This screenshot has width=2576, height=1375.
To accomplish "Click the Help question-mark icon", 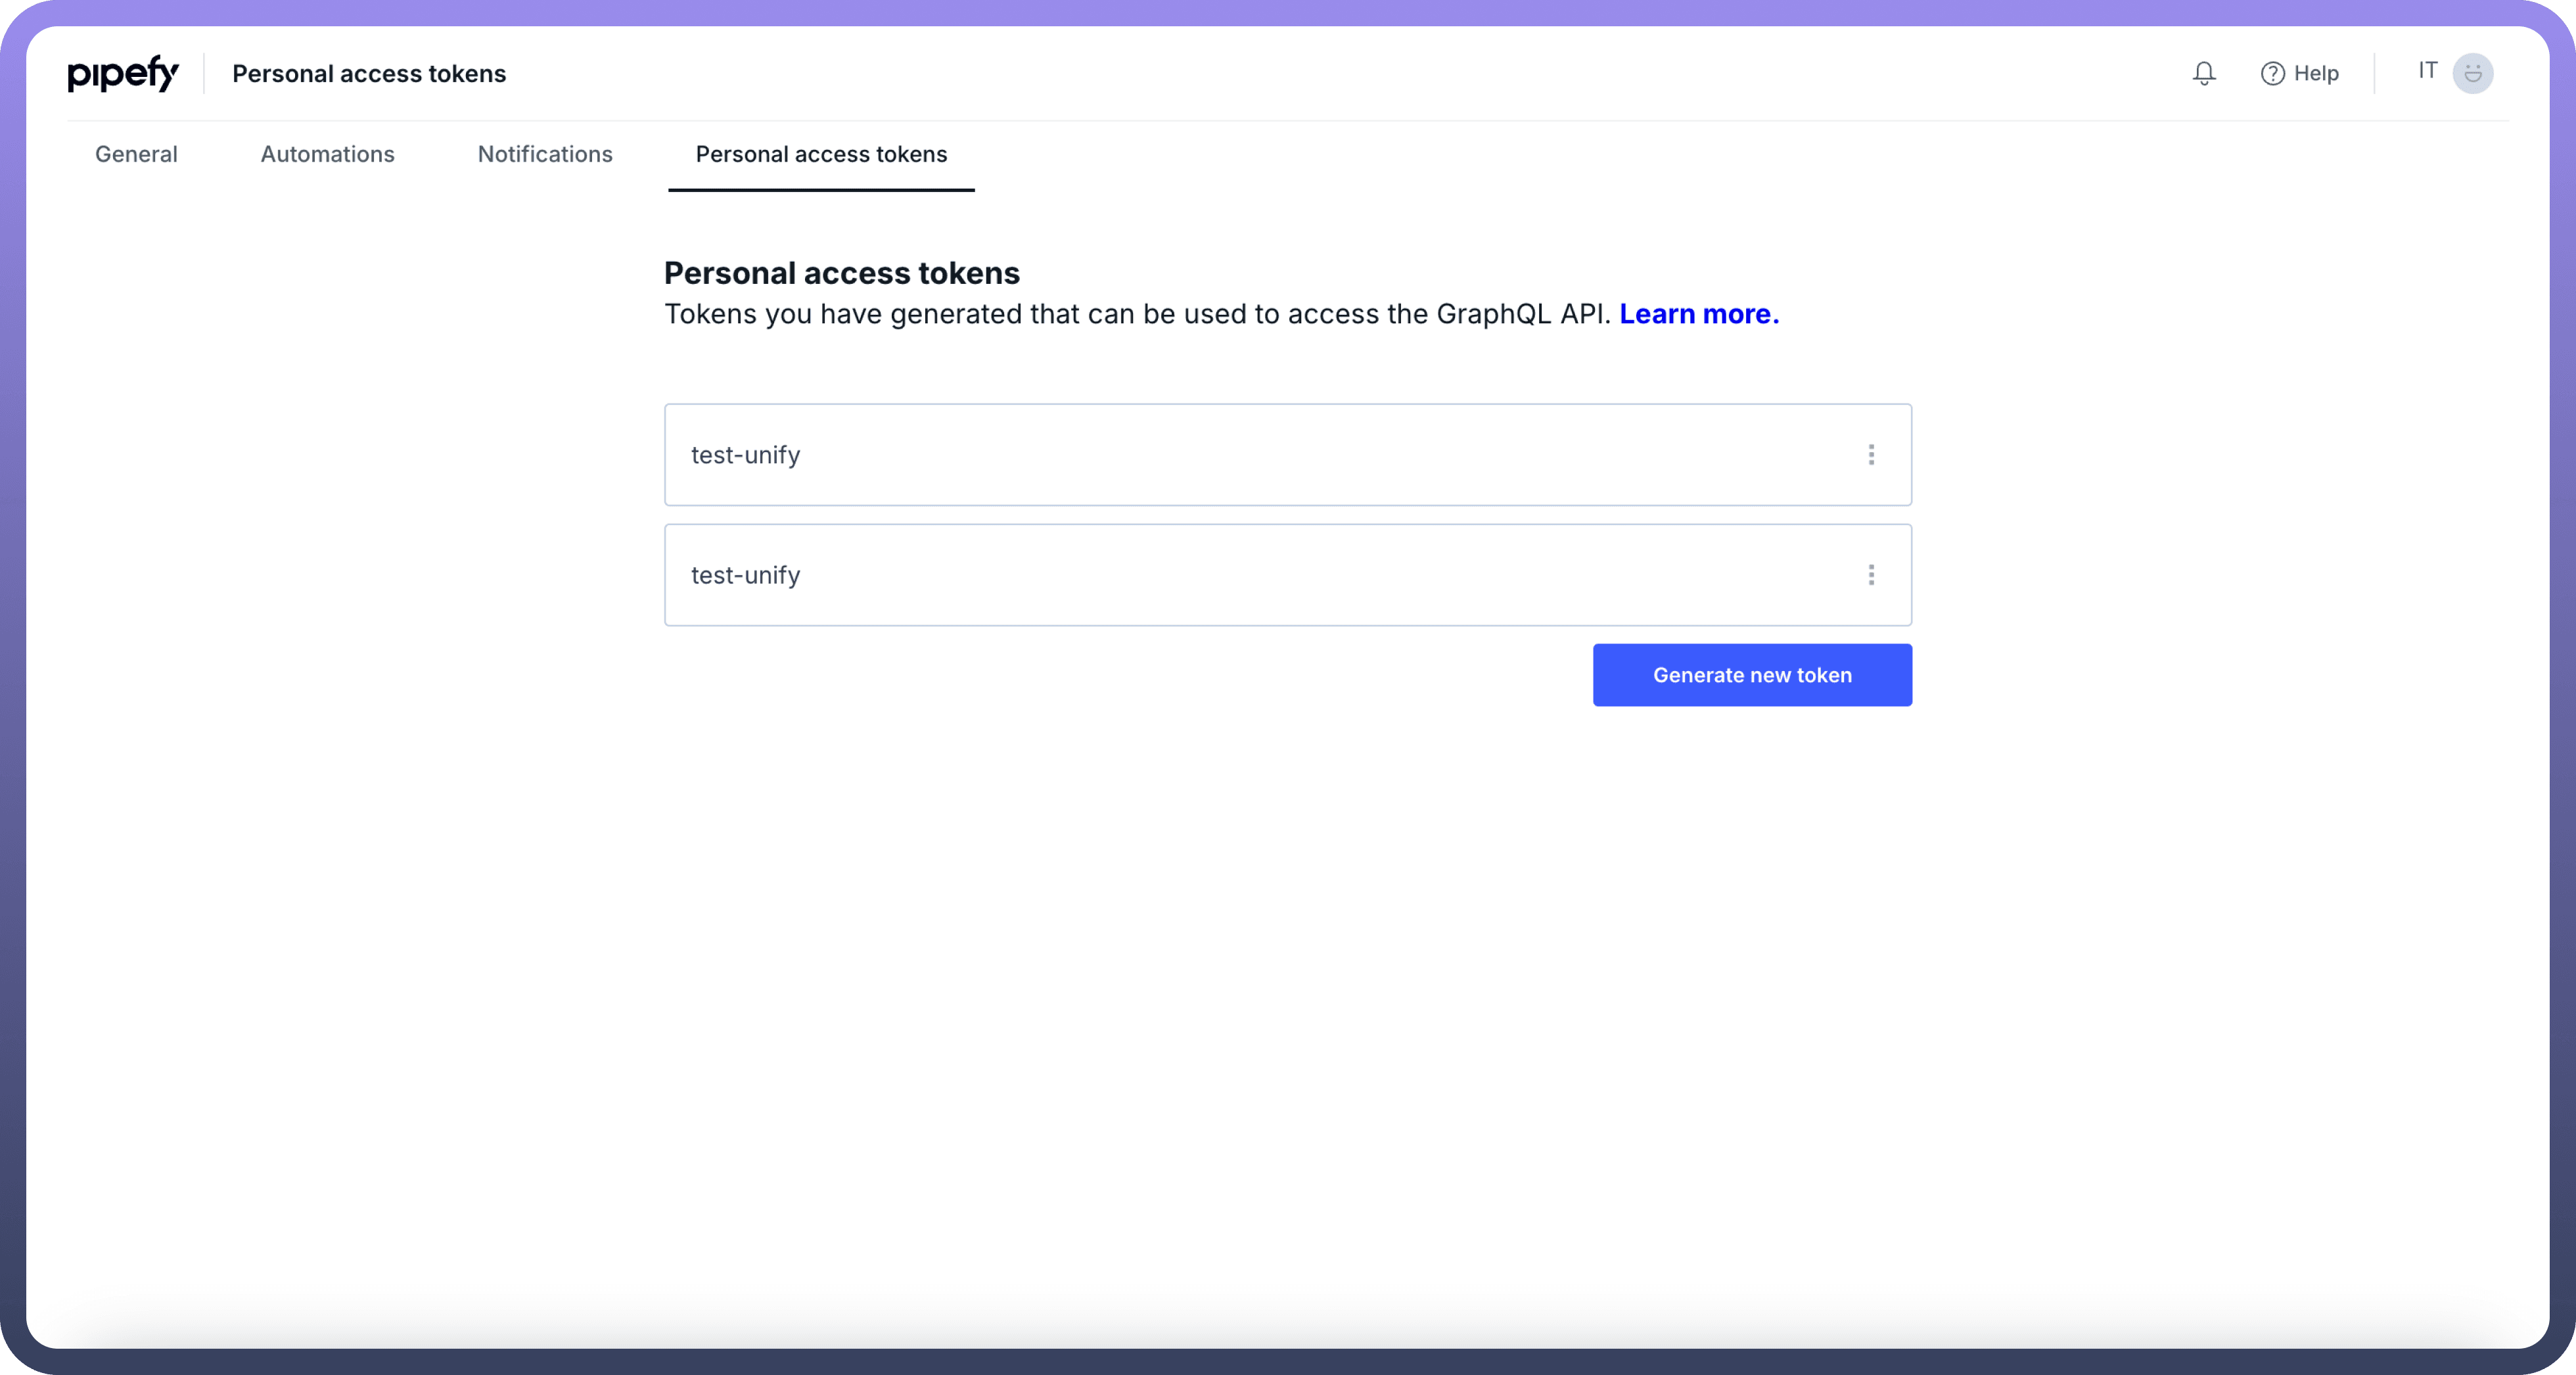I will tap(2272, 74).
